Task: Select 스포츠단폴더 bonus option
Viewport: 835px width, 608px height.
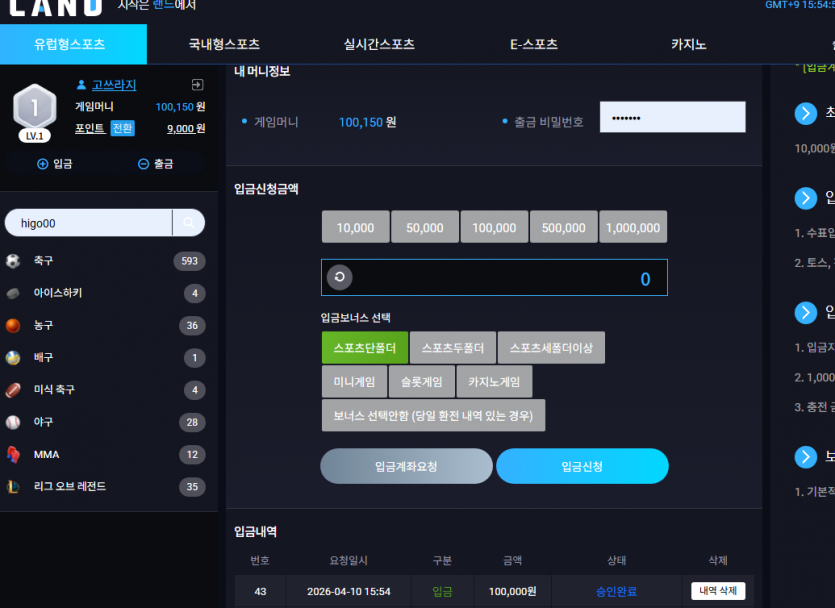Action: [365, 348]
